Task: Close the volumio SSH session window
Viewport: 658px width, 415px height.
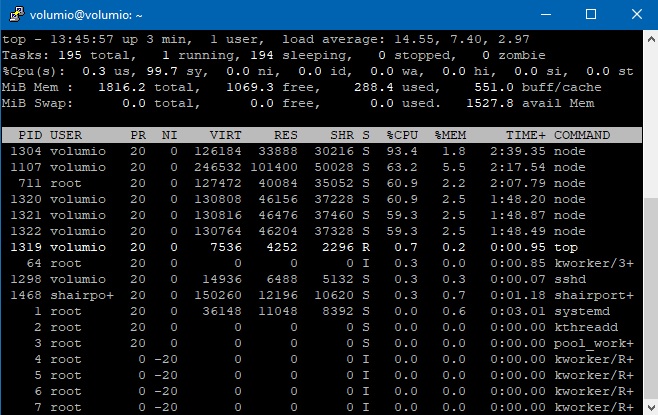Action: pos(635,14)
